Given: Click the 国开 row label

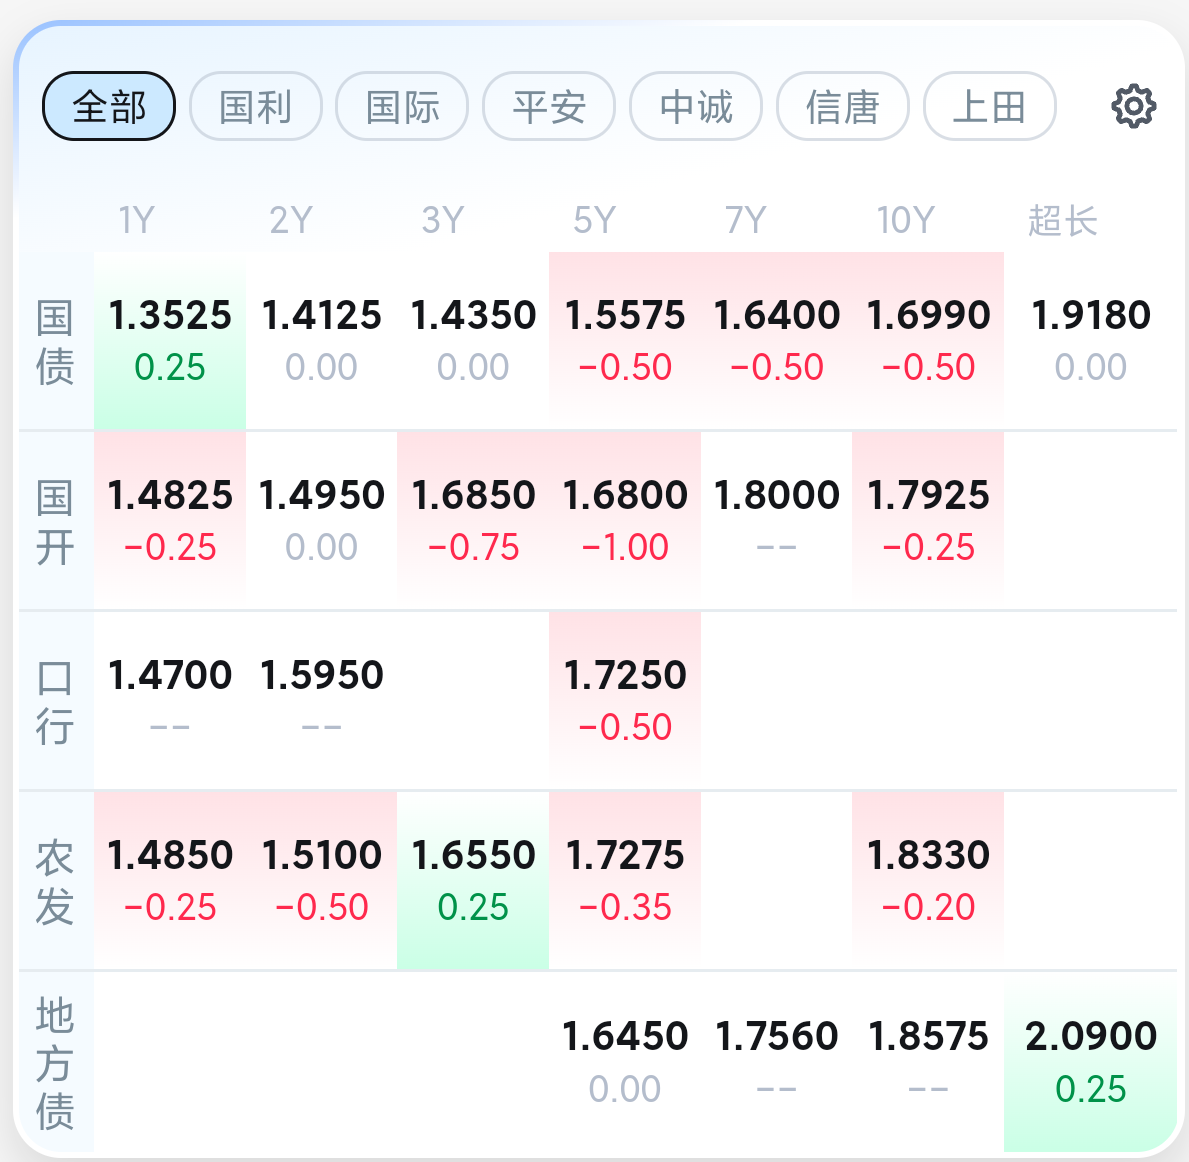Looking at the screenshot, I should (55, 521).
